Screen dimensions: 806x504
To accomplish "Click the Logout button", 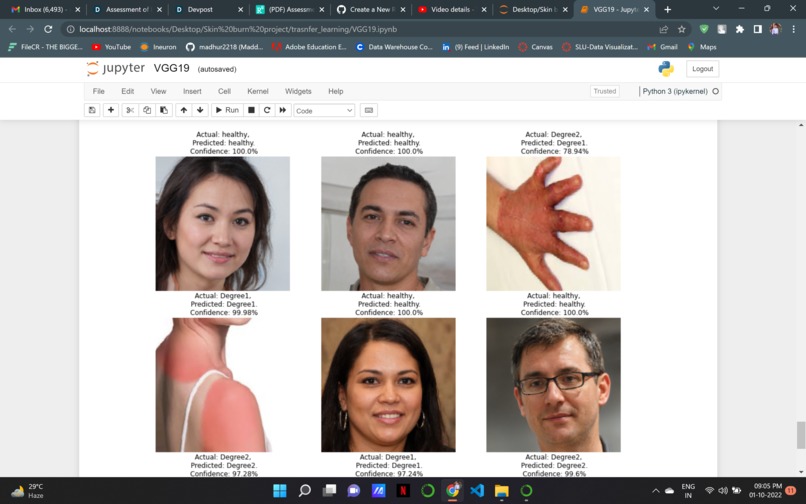I will [702, 69].
